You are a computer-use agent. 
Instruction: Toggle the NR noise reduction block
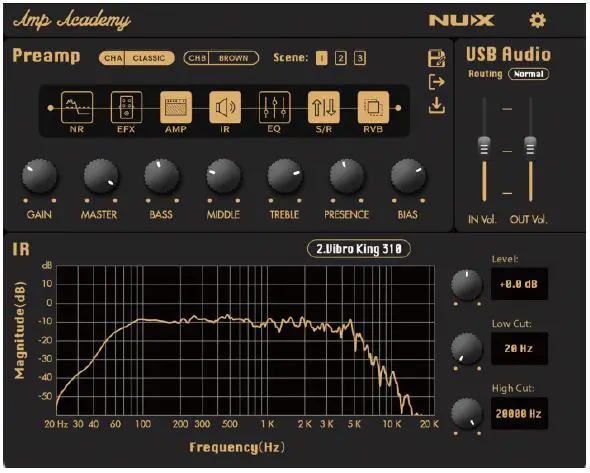pos(77,107)
